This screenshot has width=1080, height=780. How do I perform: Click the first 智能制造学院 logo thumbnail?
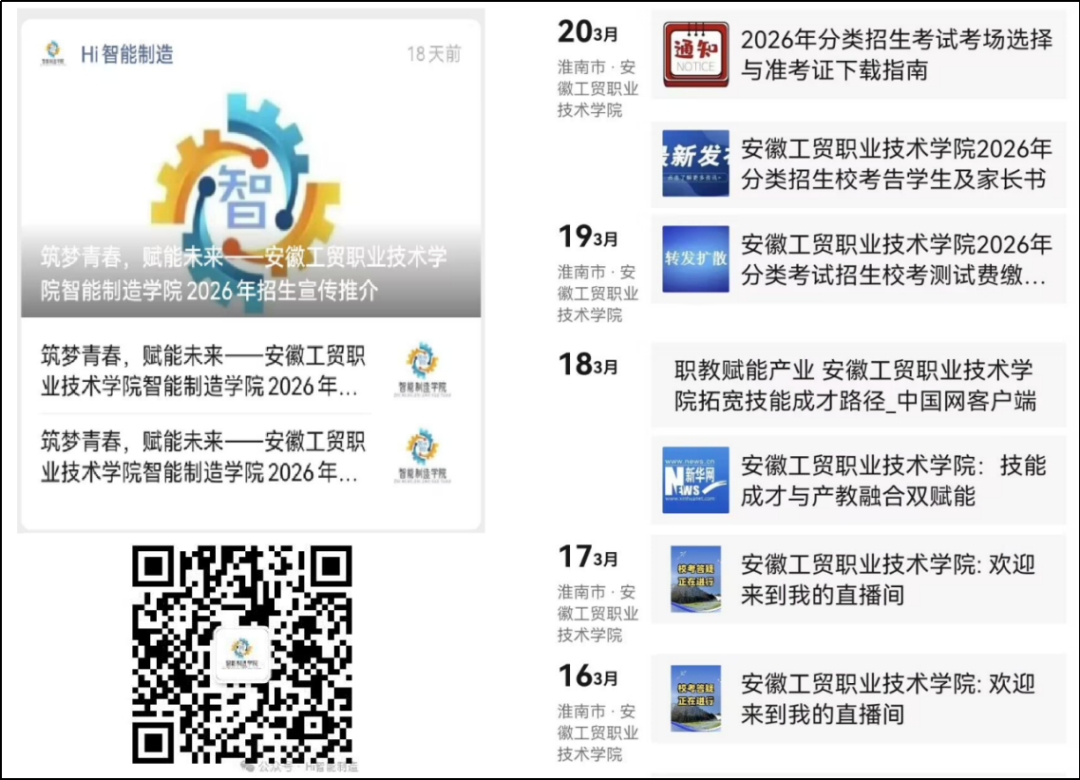coord(422,371)
